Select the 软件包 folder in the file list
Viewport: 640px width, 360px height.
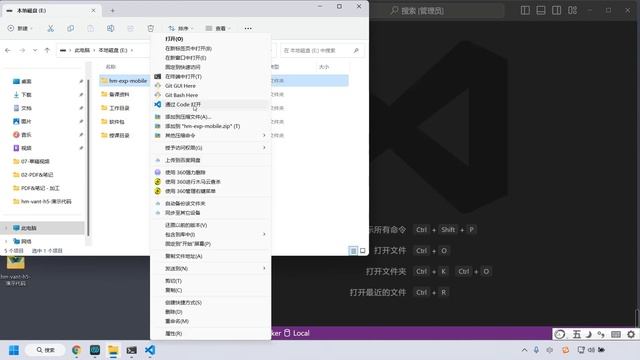117,122
